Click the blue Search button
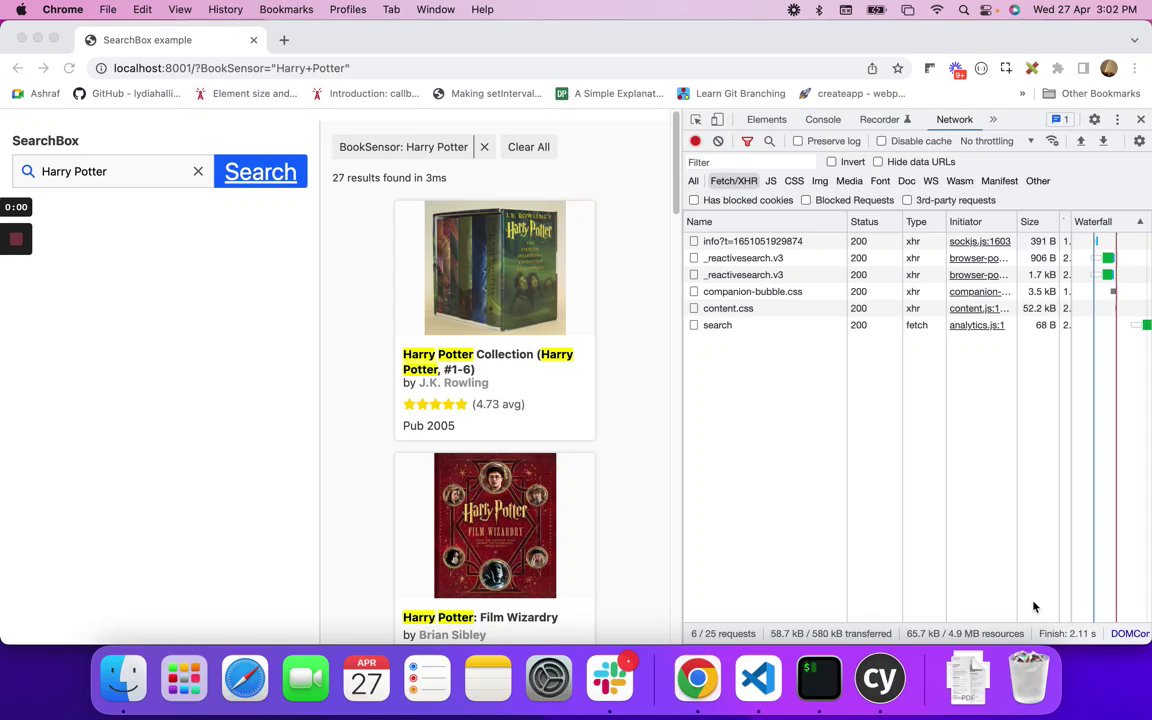This screenshot has width=1152, height=720. [x=261, y=171]
